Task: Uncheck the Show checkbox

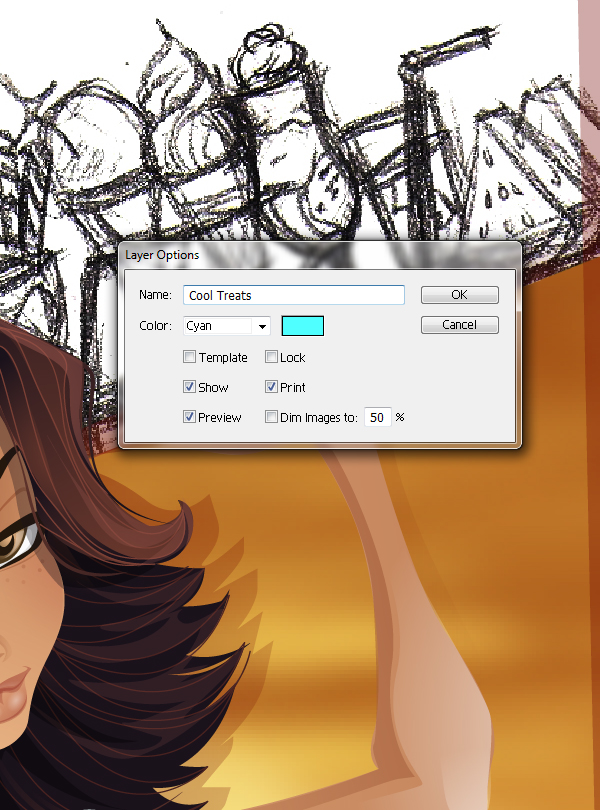Action: click(189, 386)
